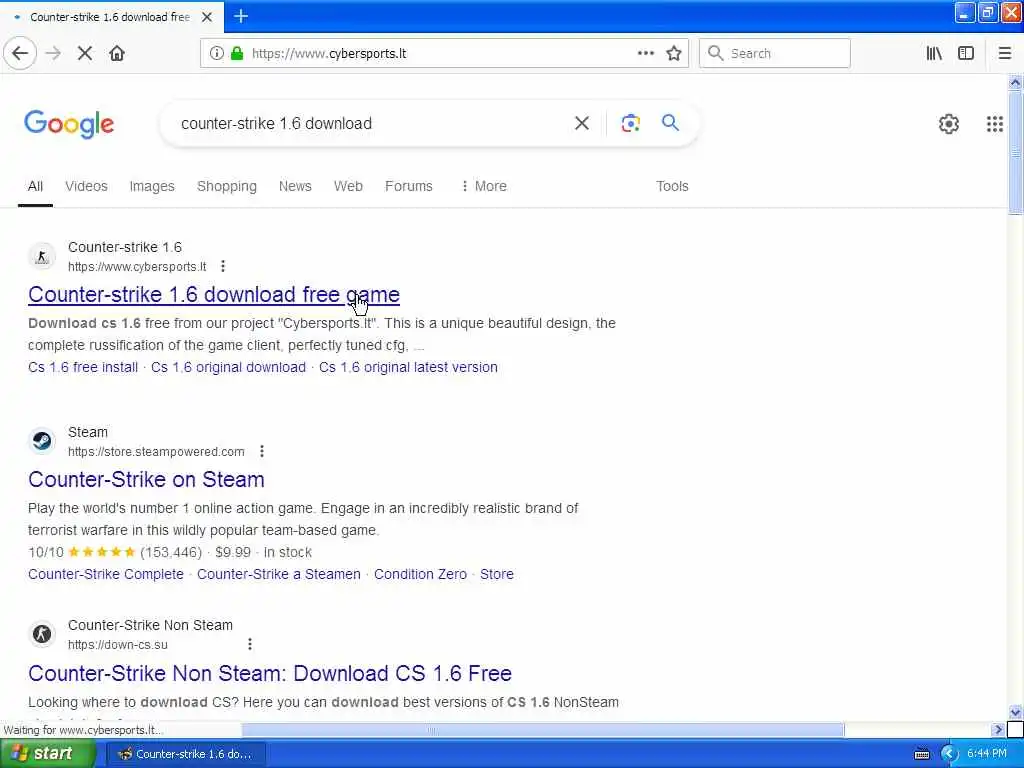Open options dots beside cybersports.lt URL
This screenshot has height=768, width=1024.
pos(223,266)
